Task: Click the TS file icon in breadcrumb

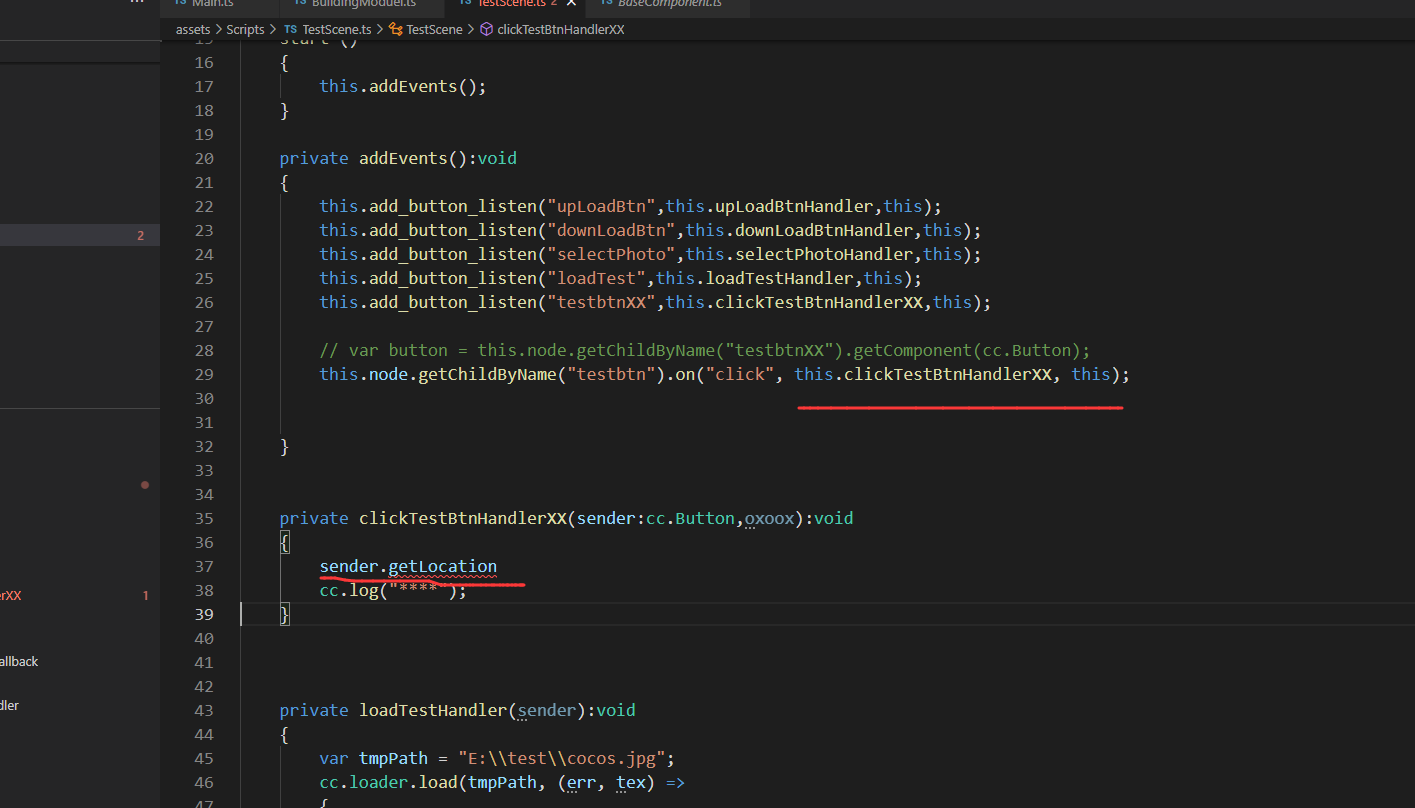Action: tap(291, 29)
